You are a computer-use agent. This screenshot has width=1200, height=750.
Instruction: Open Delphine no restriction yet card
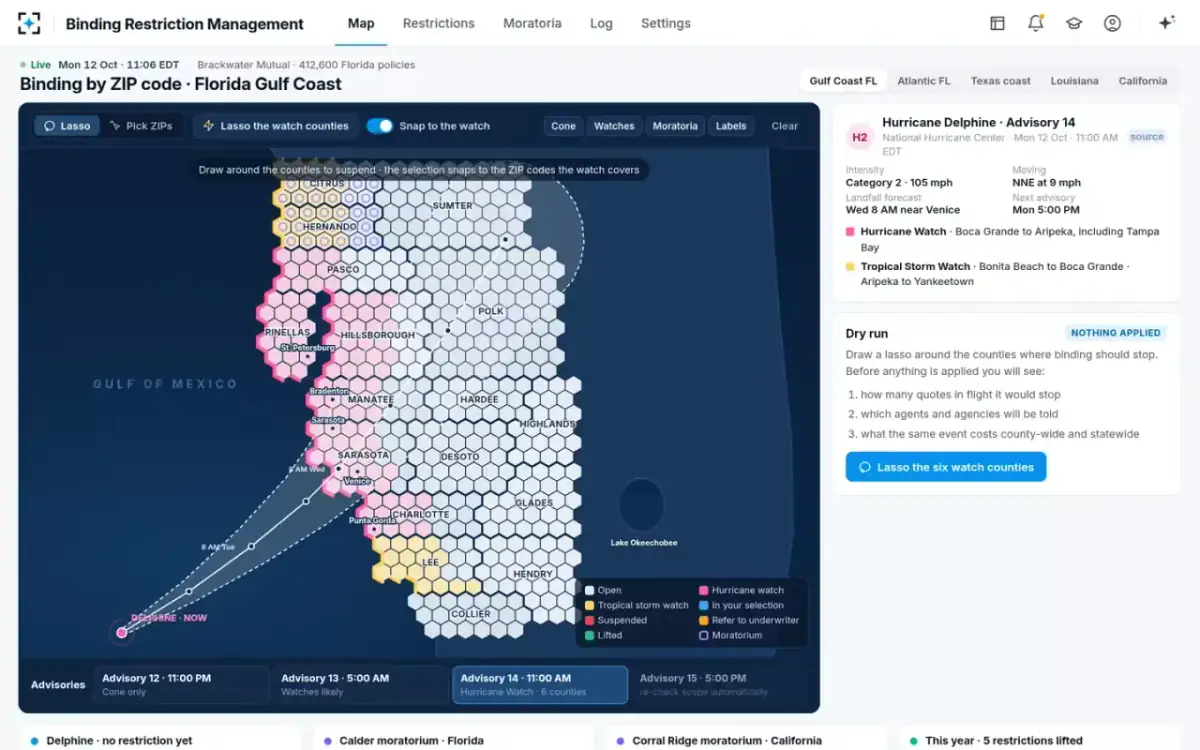coord(160,738)
